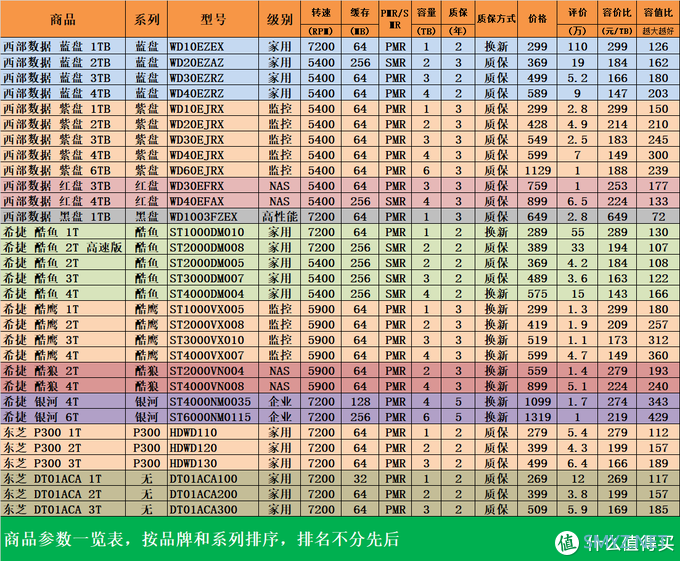This screenshot has height=561, width=680.
Task: Click cache value 32 in DT01ACA100 row
Action: pos(360,479)
